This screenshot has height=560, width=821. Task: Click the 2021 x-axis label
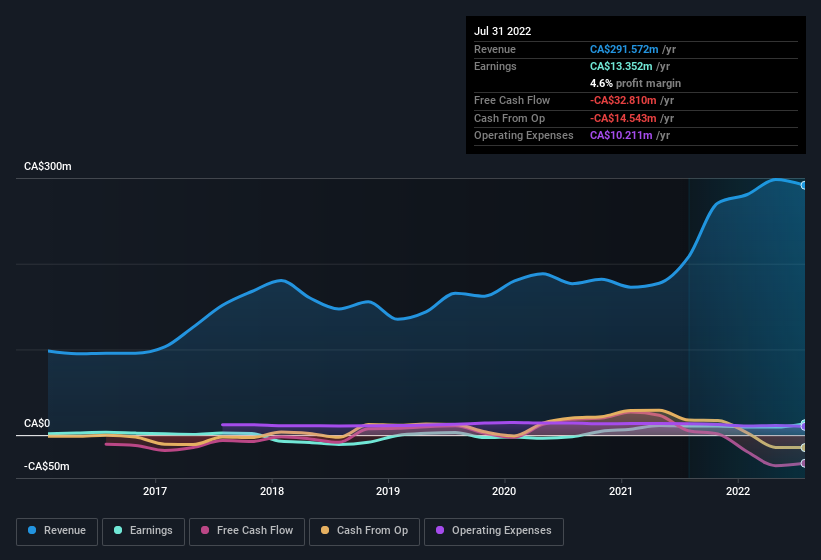[621, 491]
